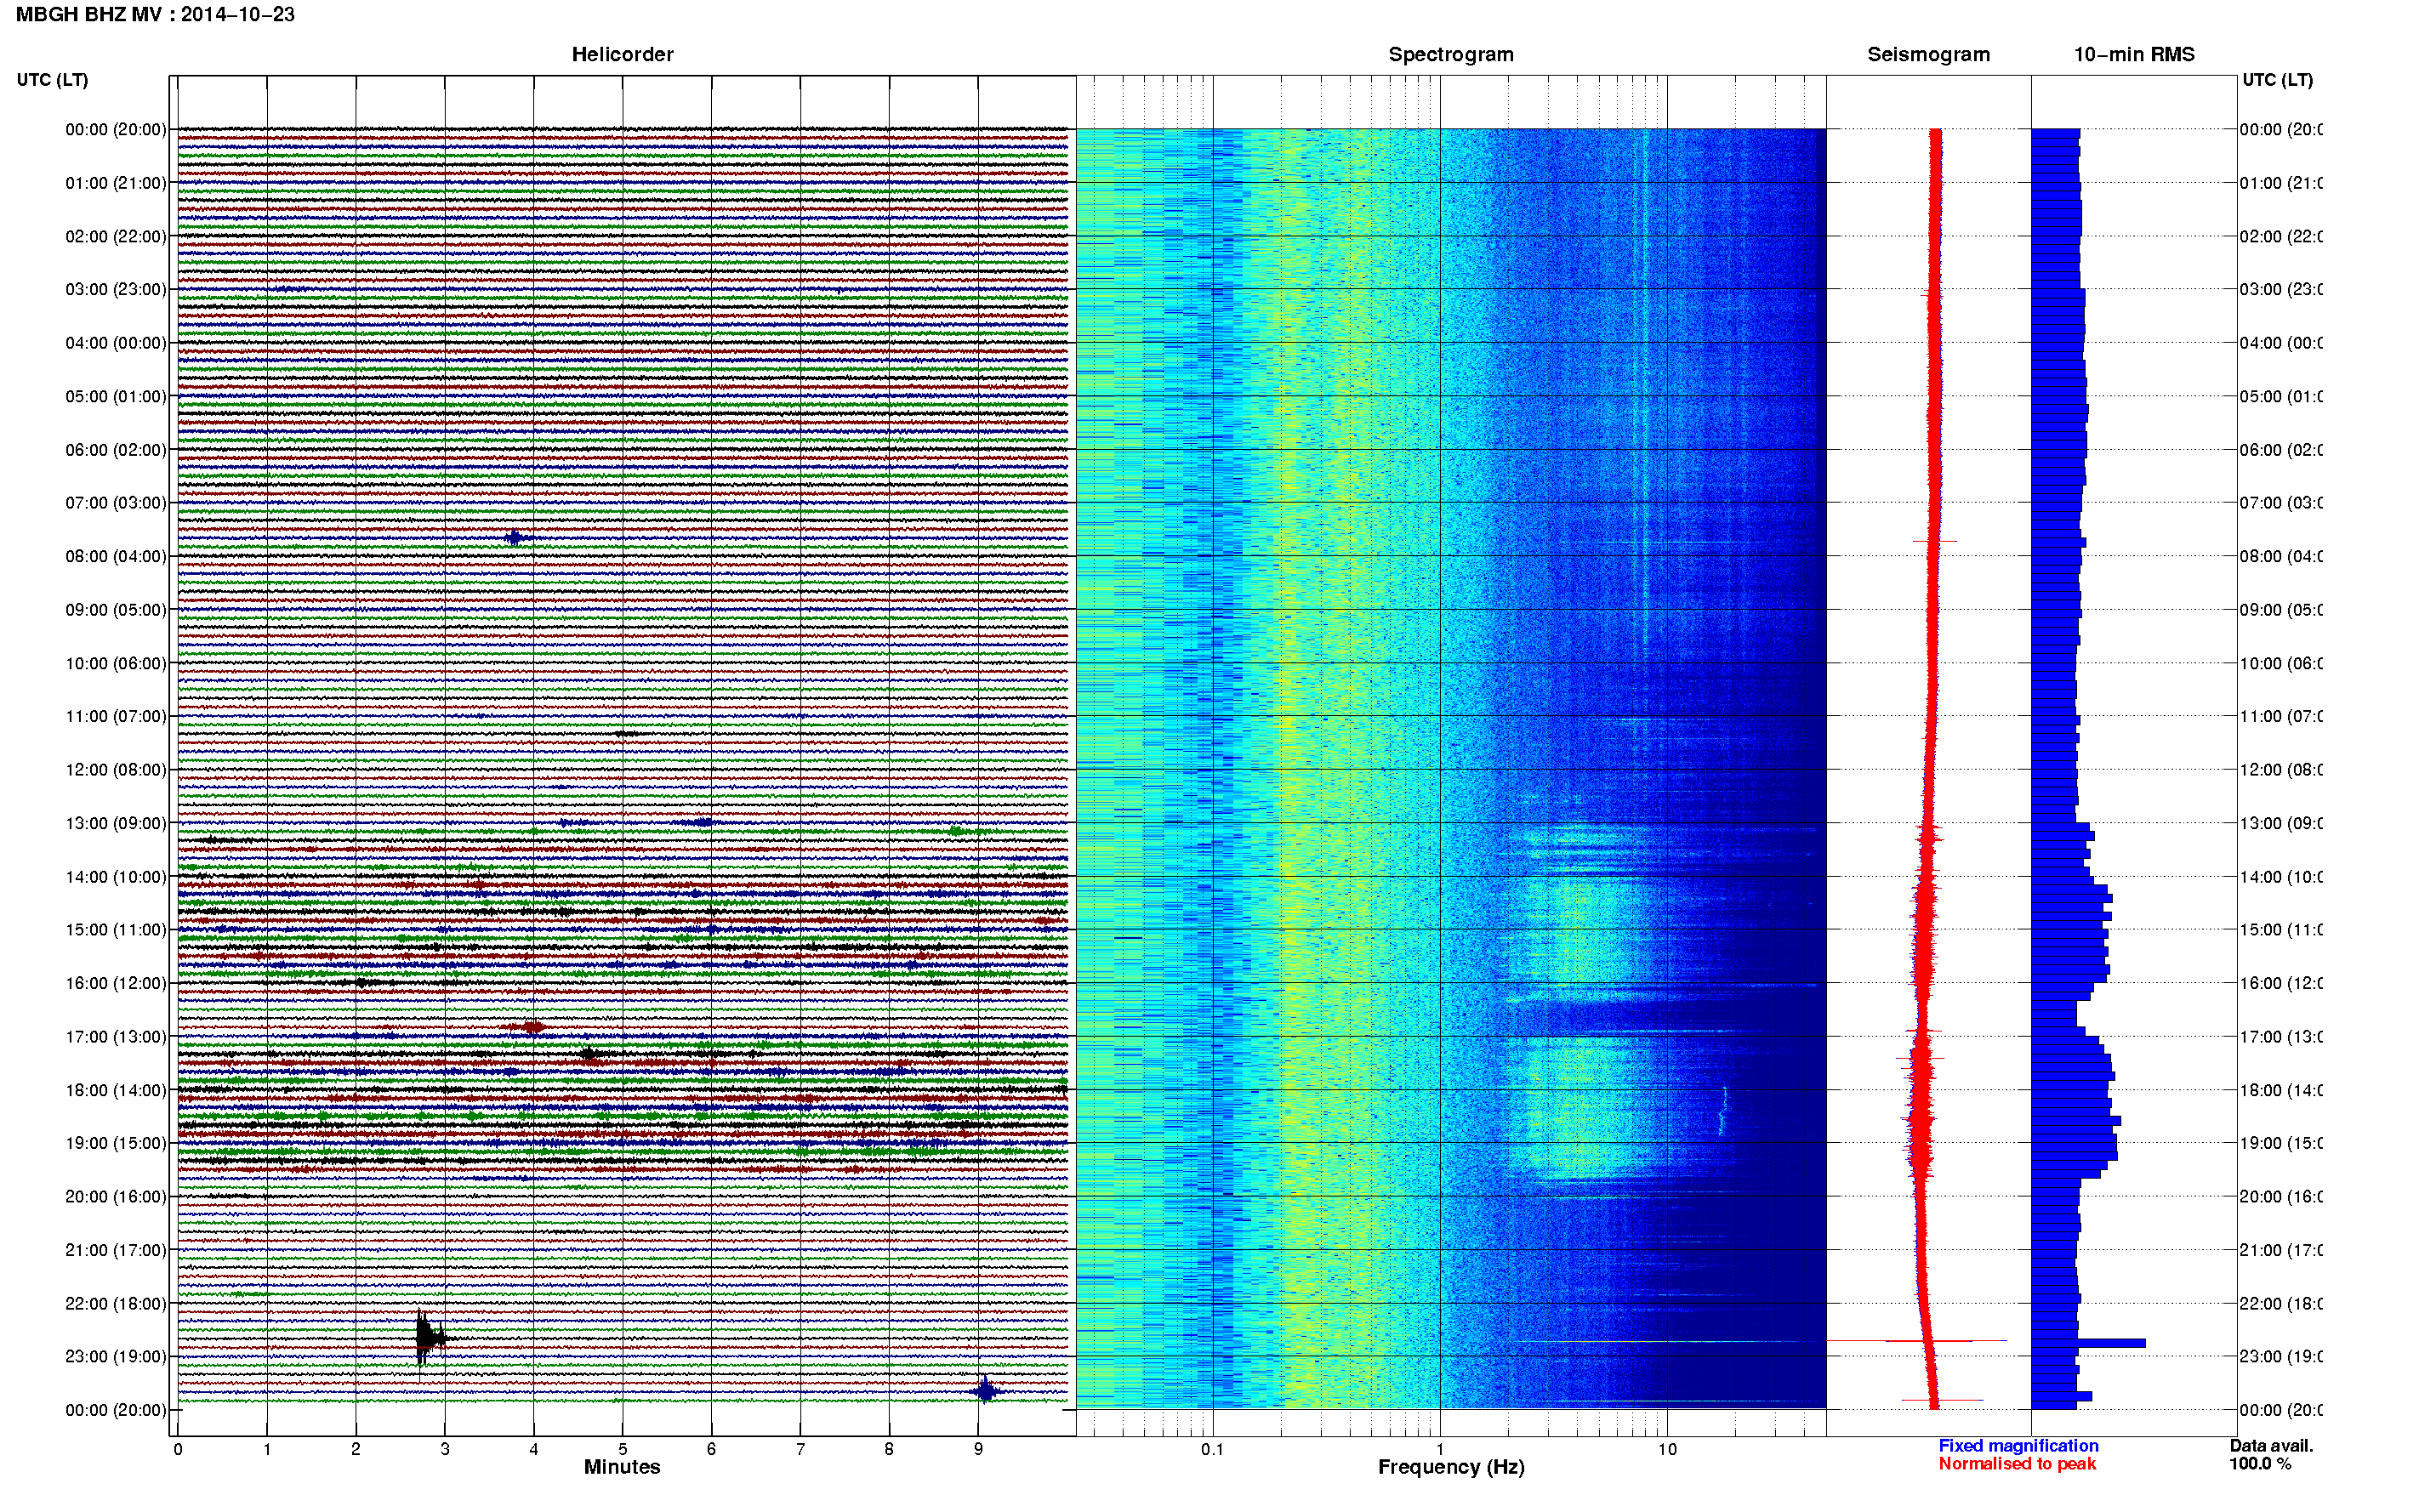Click the left time label '12:00 (08:00)'
2419x1512 pixels.
coord(116,770)
